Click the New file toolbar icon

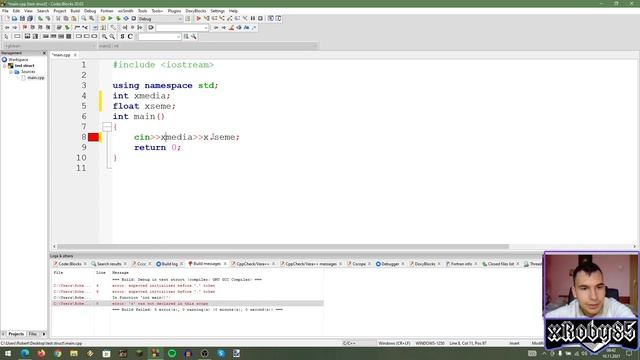coord(7,19)
